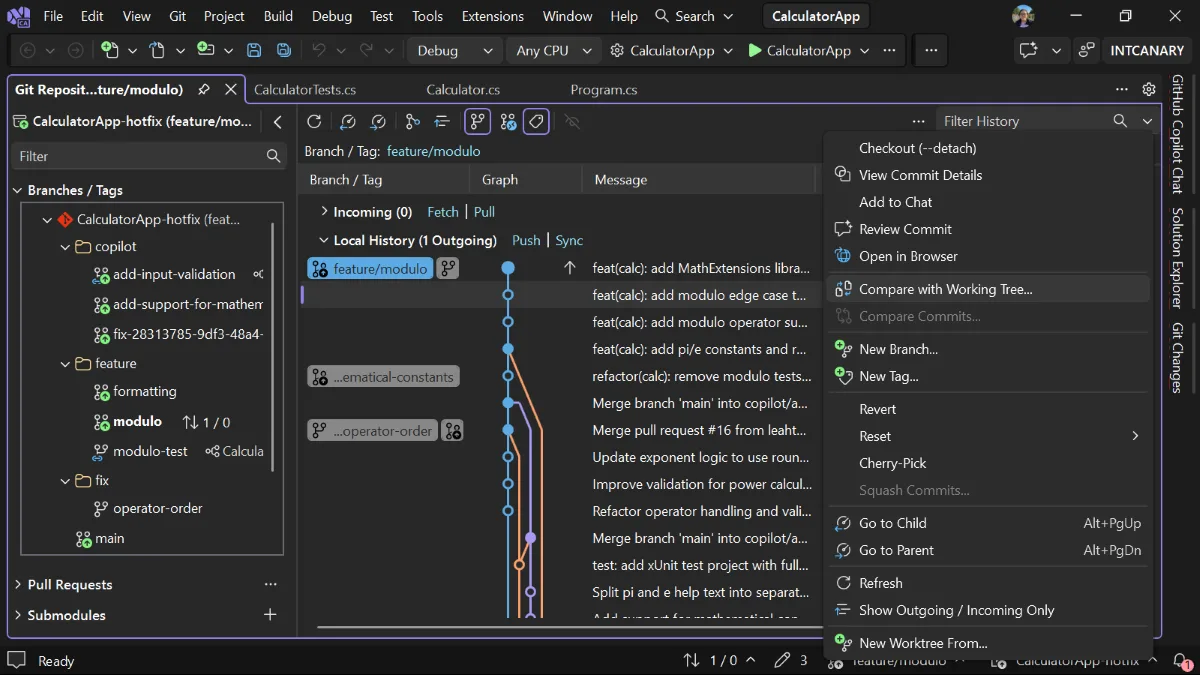This screenshot has height=675, width=1200.
Task: Click the Fetch icon in Git history toolbar
Action: click(348, 121)
